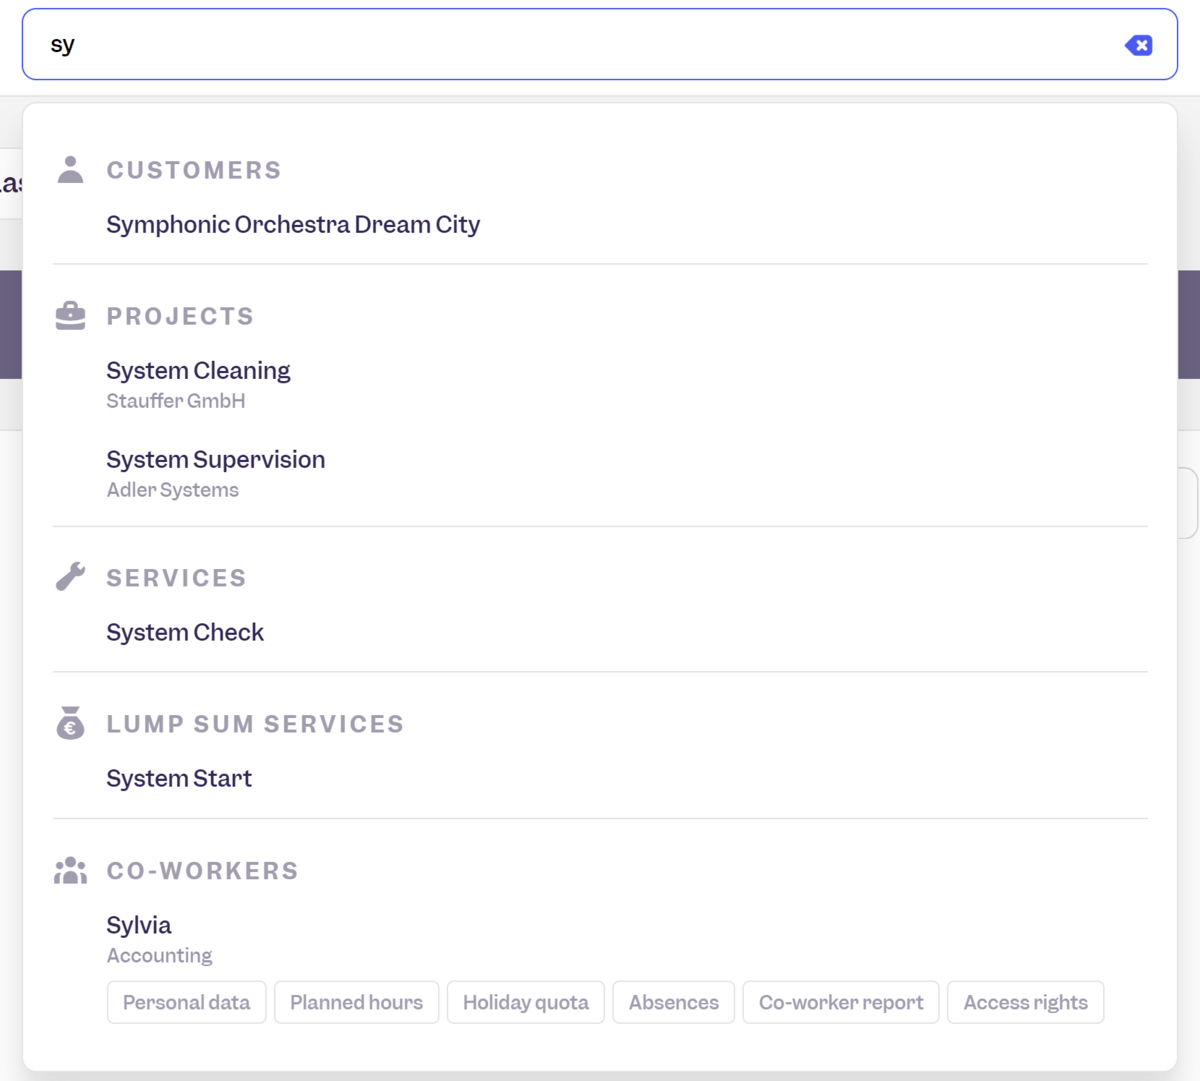Select the System Start lump sum service
The width and height of the screenshot is (1200, 1081).
(x=179, y=779)
